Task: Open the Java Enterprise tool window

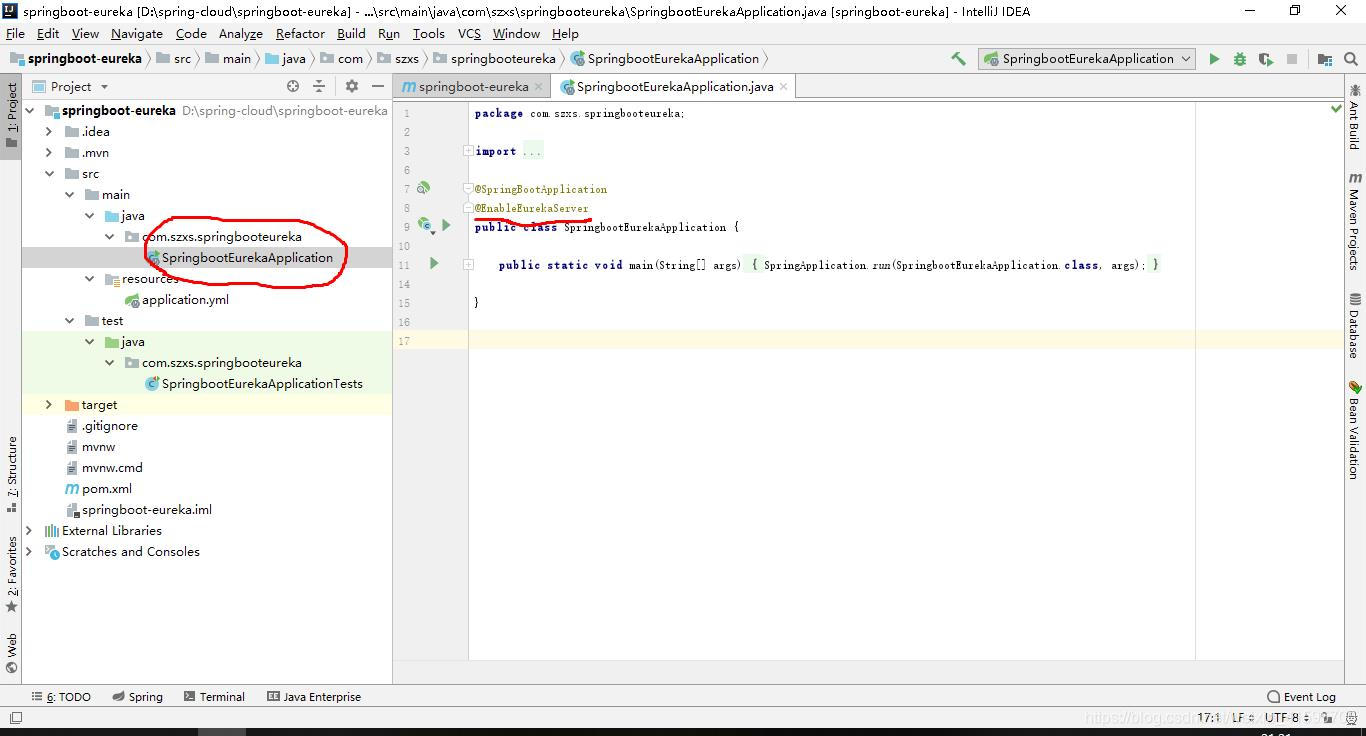Action: 314,697
